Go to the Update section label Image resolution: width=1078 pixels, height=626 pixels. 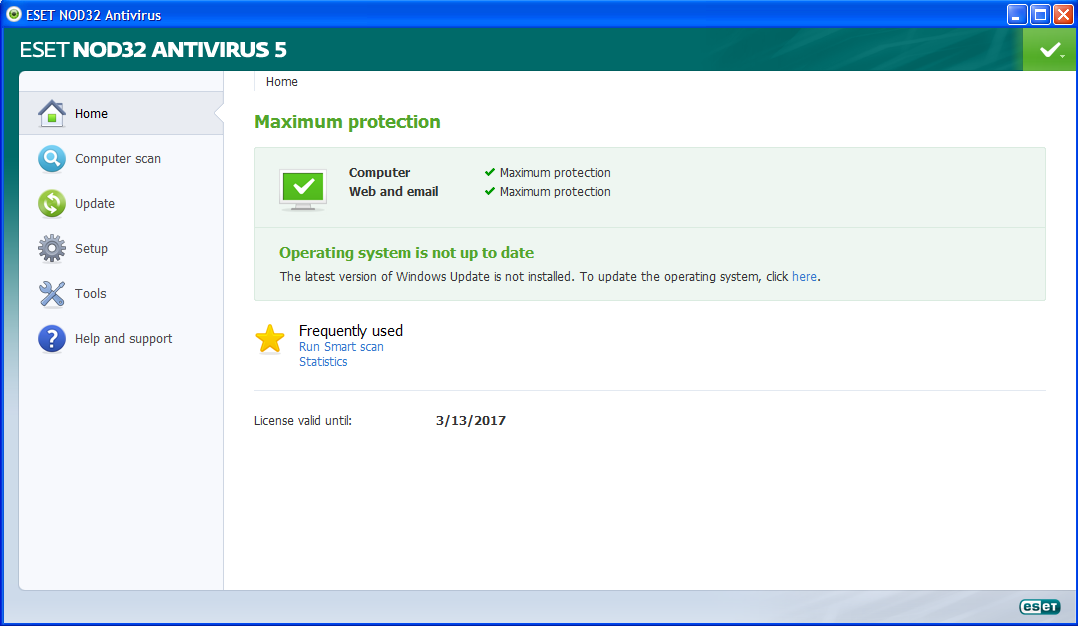(x=95, y=203)
